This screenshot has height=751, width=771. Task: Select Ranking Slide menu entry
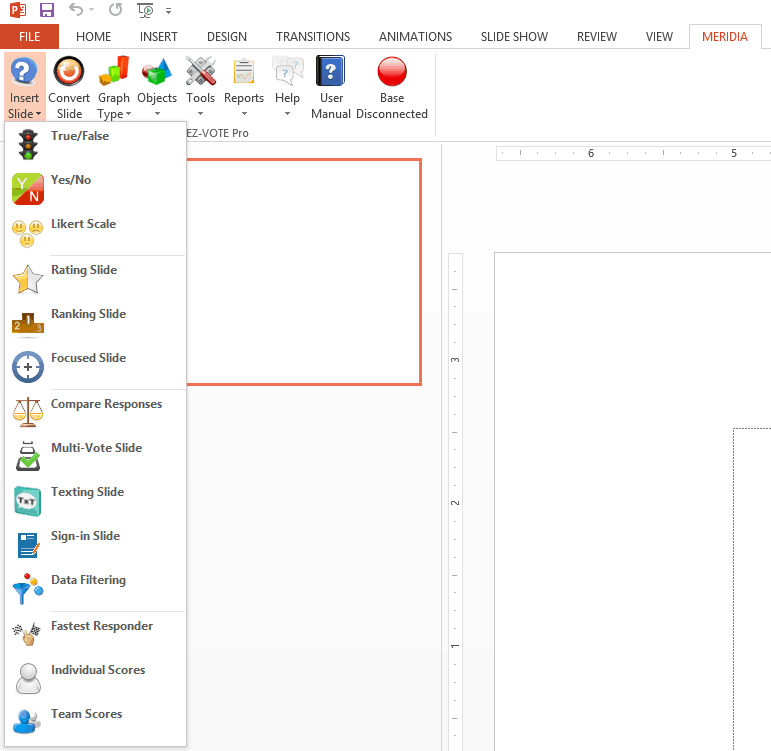(96, 323)
